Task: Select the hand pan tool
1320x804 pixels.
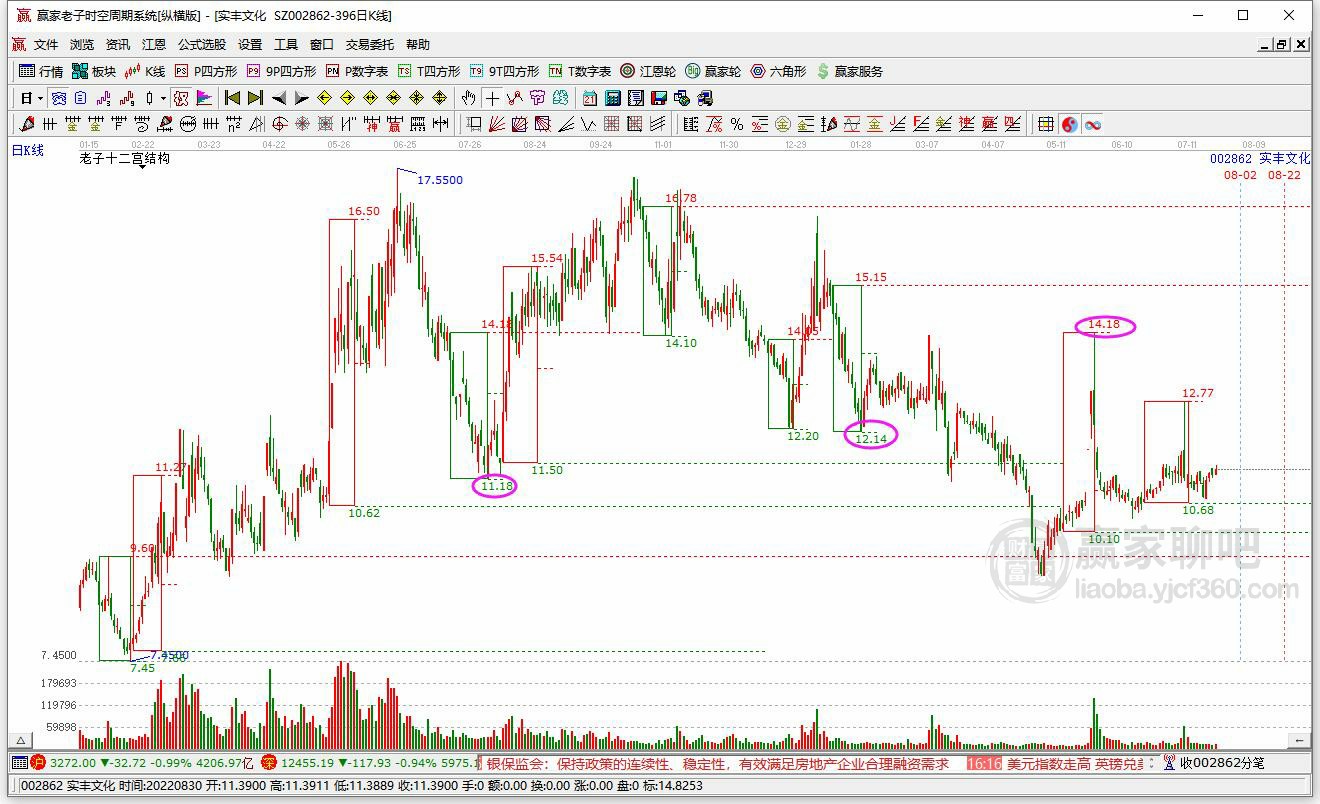Action: click(x=468, y=98)
